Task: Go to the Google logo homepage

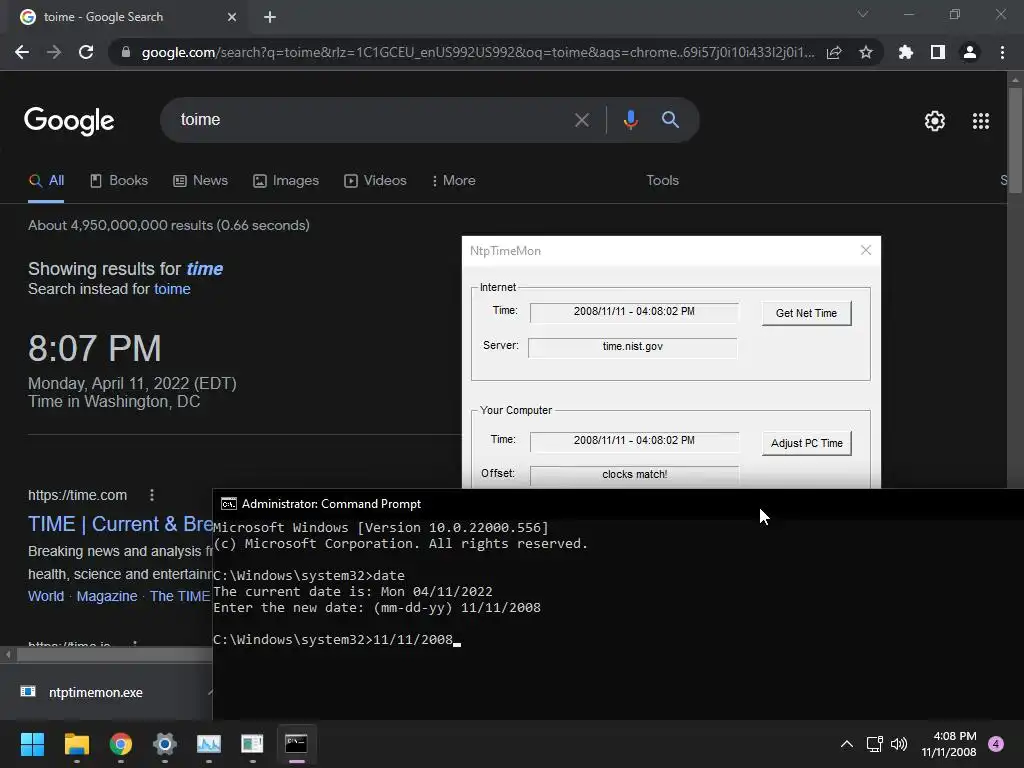Action: [69, 121]
